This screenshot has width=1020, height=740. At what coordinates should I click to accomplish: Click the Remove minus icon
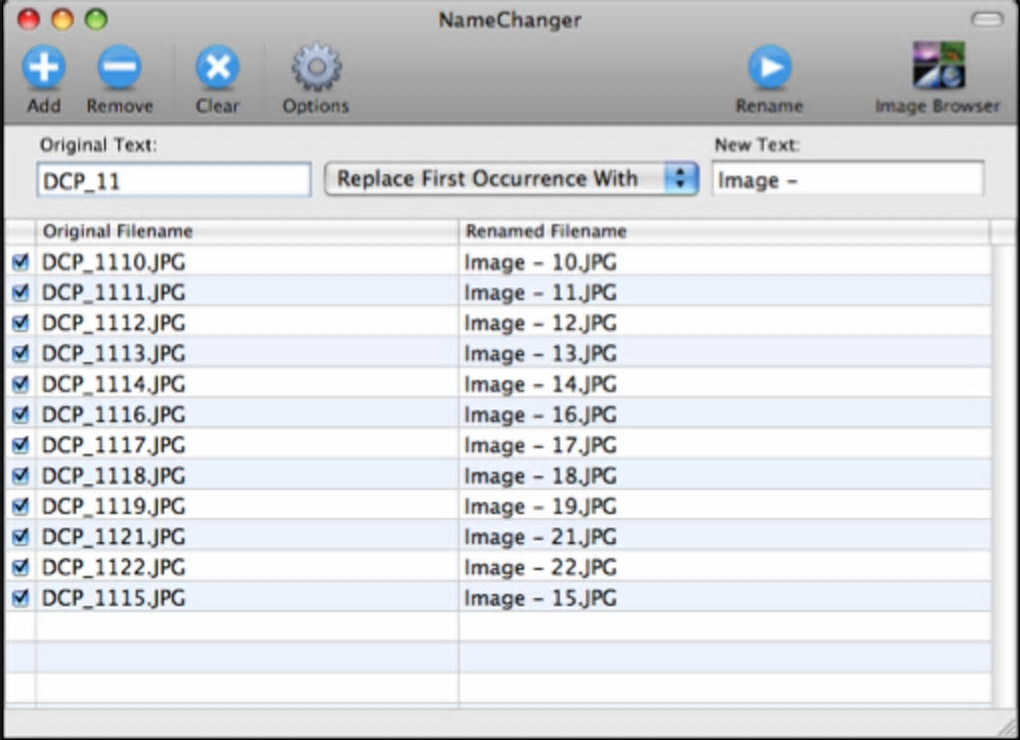pyautogui.click(x=119, y=69)
